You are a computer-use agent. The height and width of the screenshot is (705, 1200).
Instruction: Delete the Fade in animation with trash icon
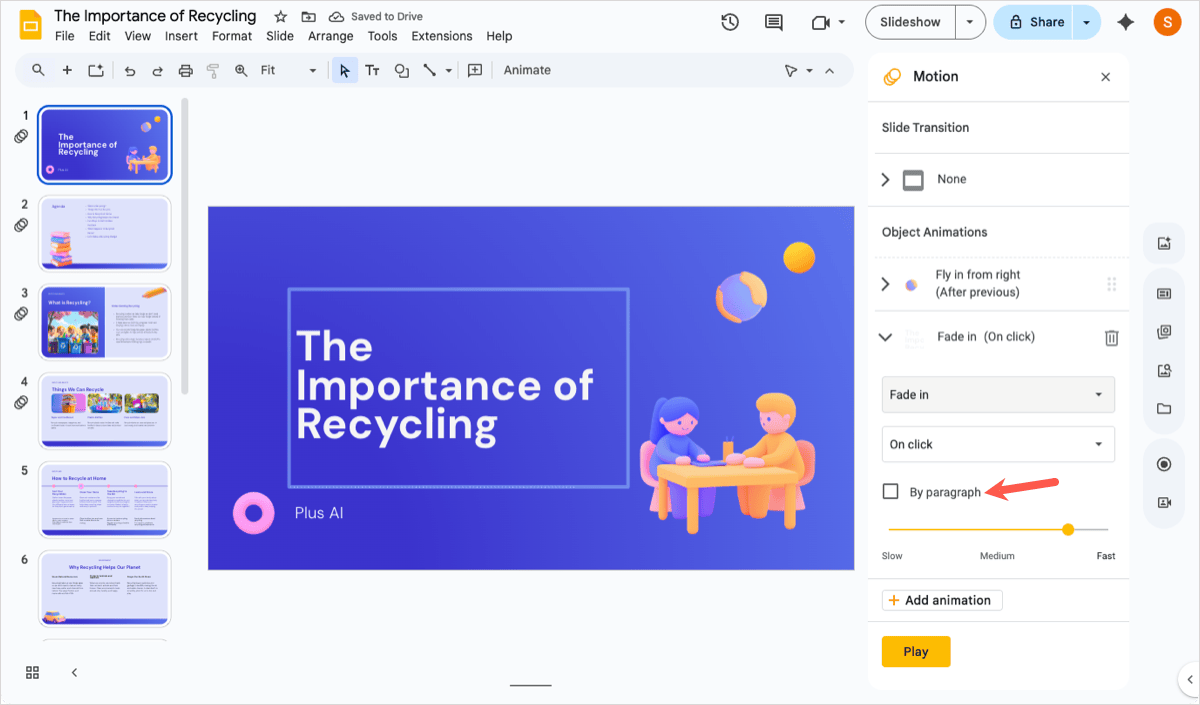1111,338
